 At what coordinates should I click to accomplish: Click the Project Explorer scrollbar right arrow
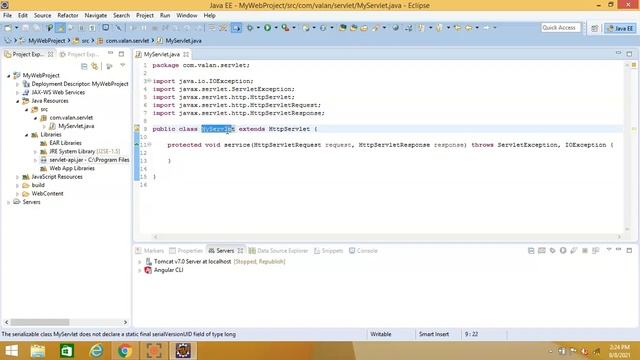click(x=125, y=322)
